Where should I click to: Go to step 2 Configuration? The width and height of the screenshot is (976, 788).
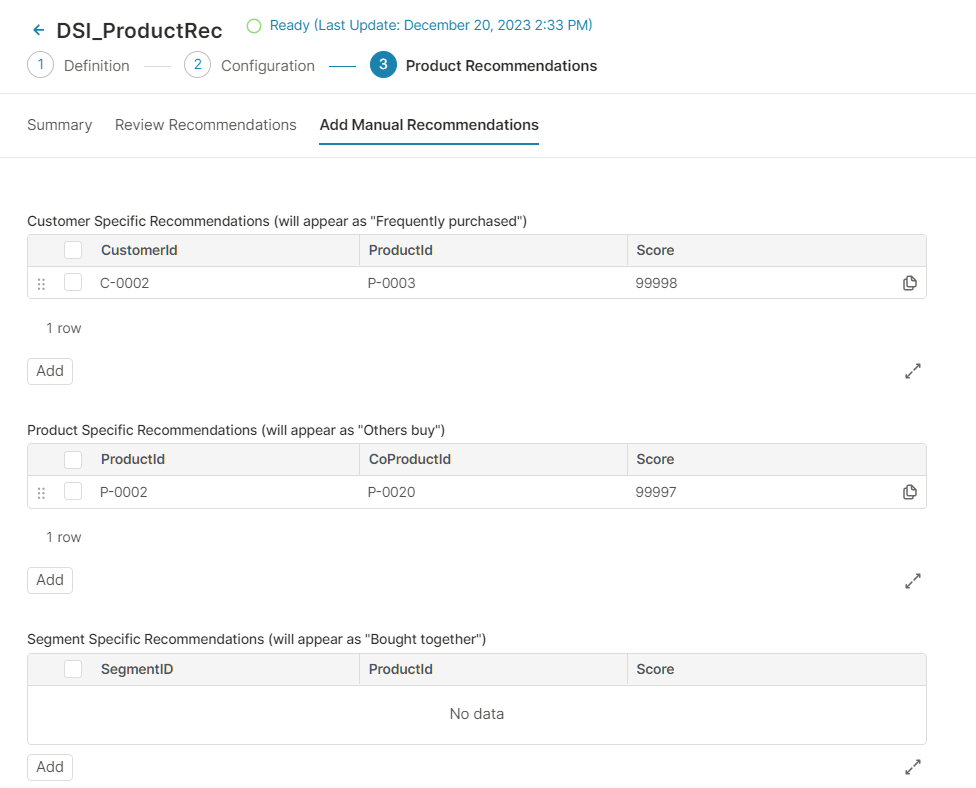250,66
